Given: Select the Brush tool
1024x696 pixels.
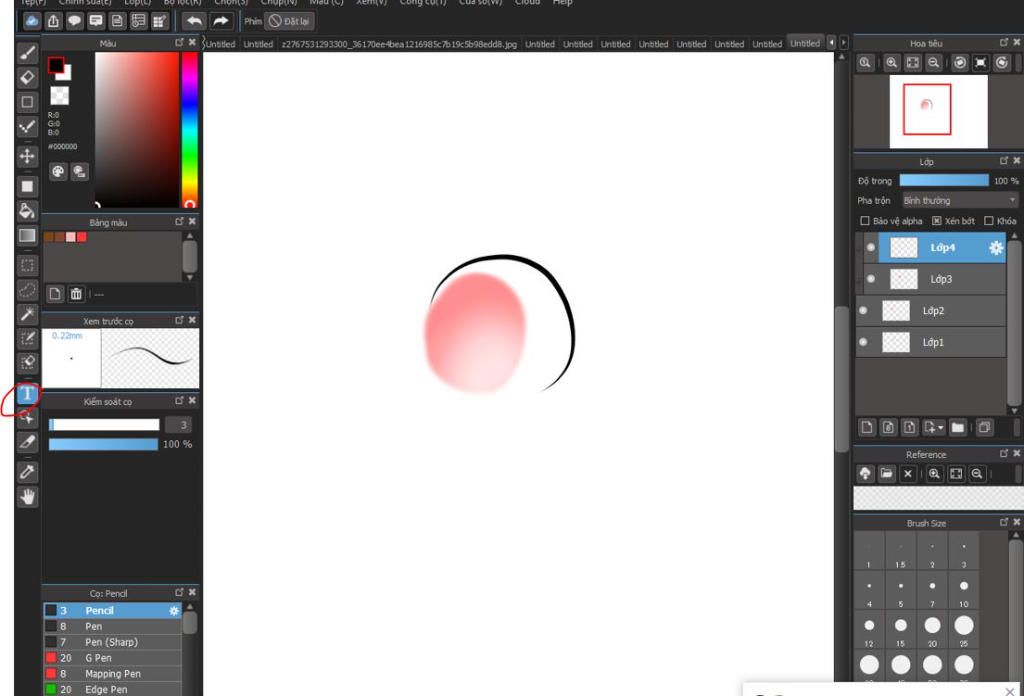Looking at the screenshot, I should (27, 53).
